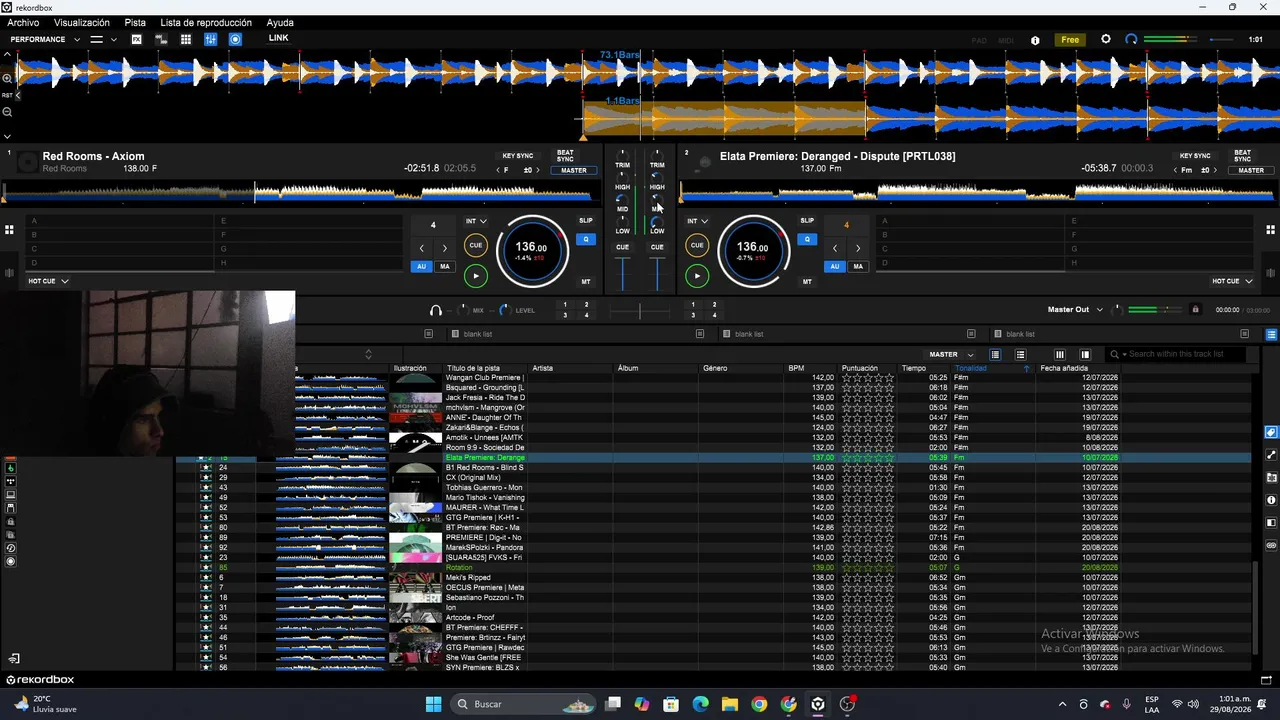Open the FX panel icon
Viewport: 1280px width, 720px height.
pyautogui.click(x=137, y=39)
